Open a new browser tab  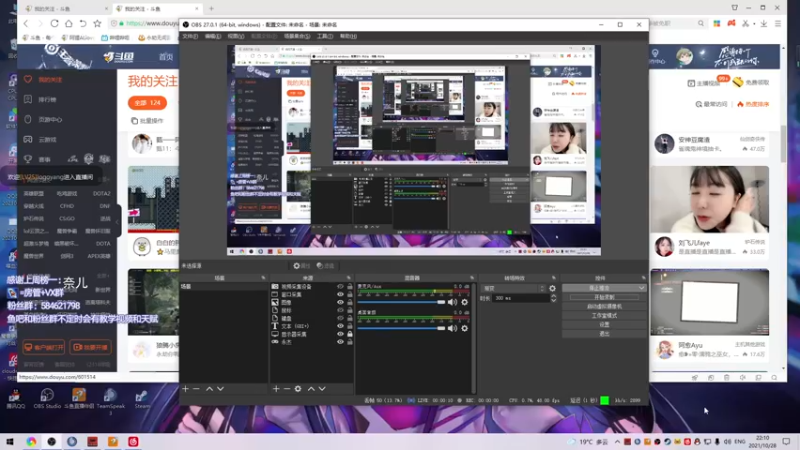(211, 9)
